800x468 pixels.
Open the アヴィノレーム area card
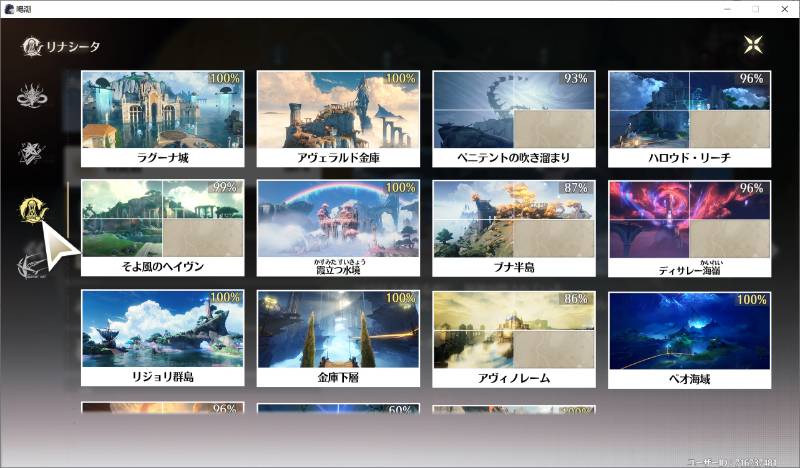(x=514, y=339)
